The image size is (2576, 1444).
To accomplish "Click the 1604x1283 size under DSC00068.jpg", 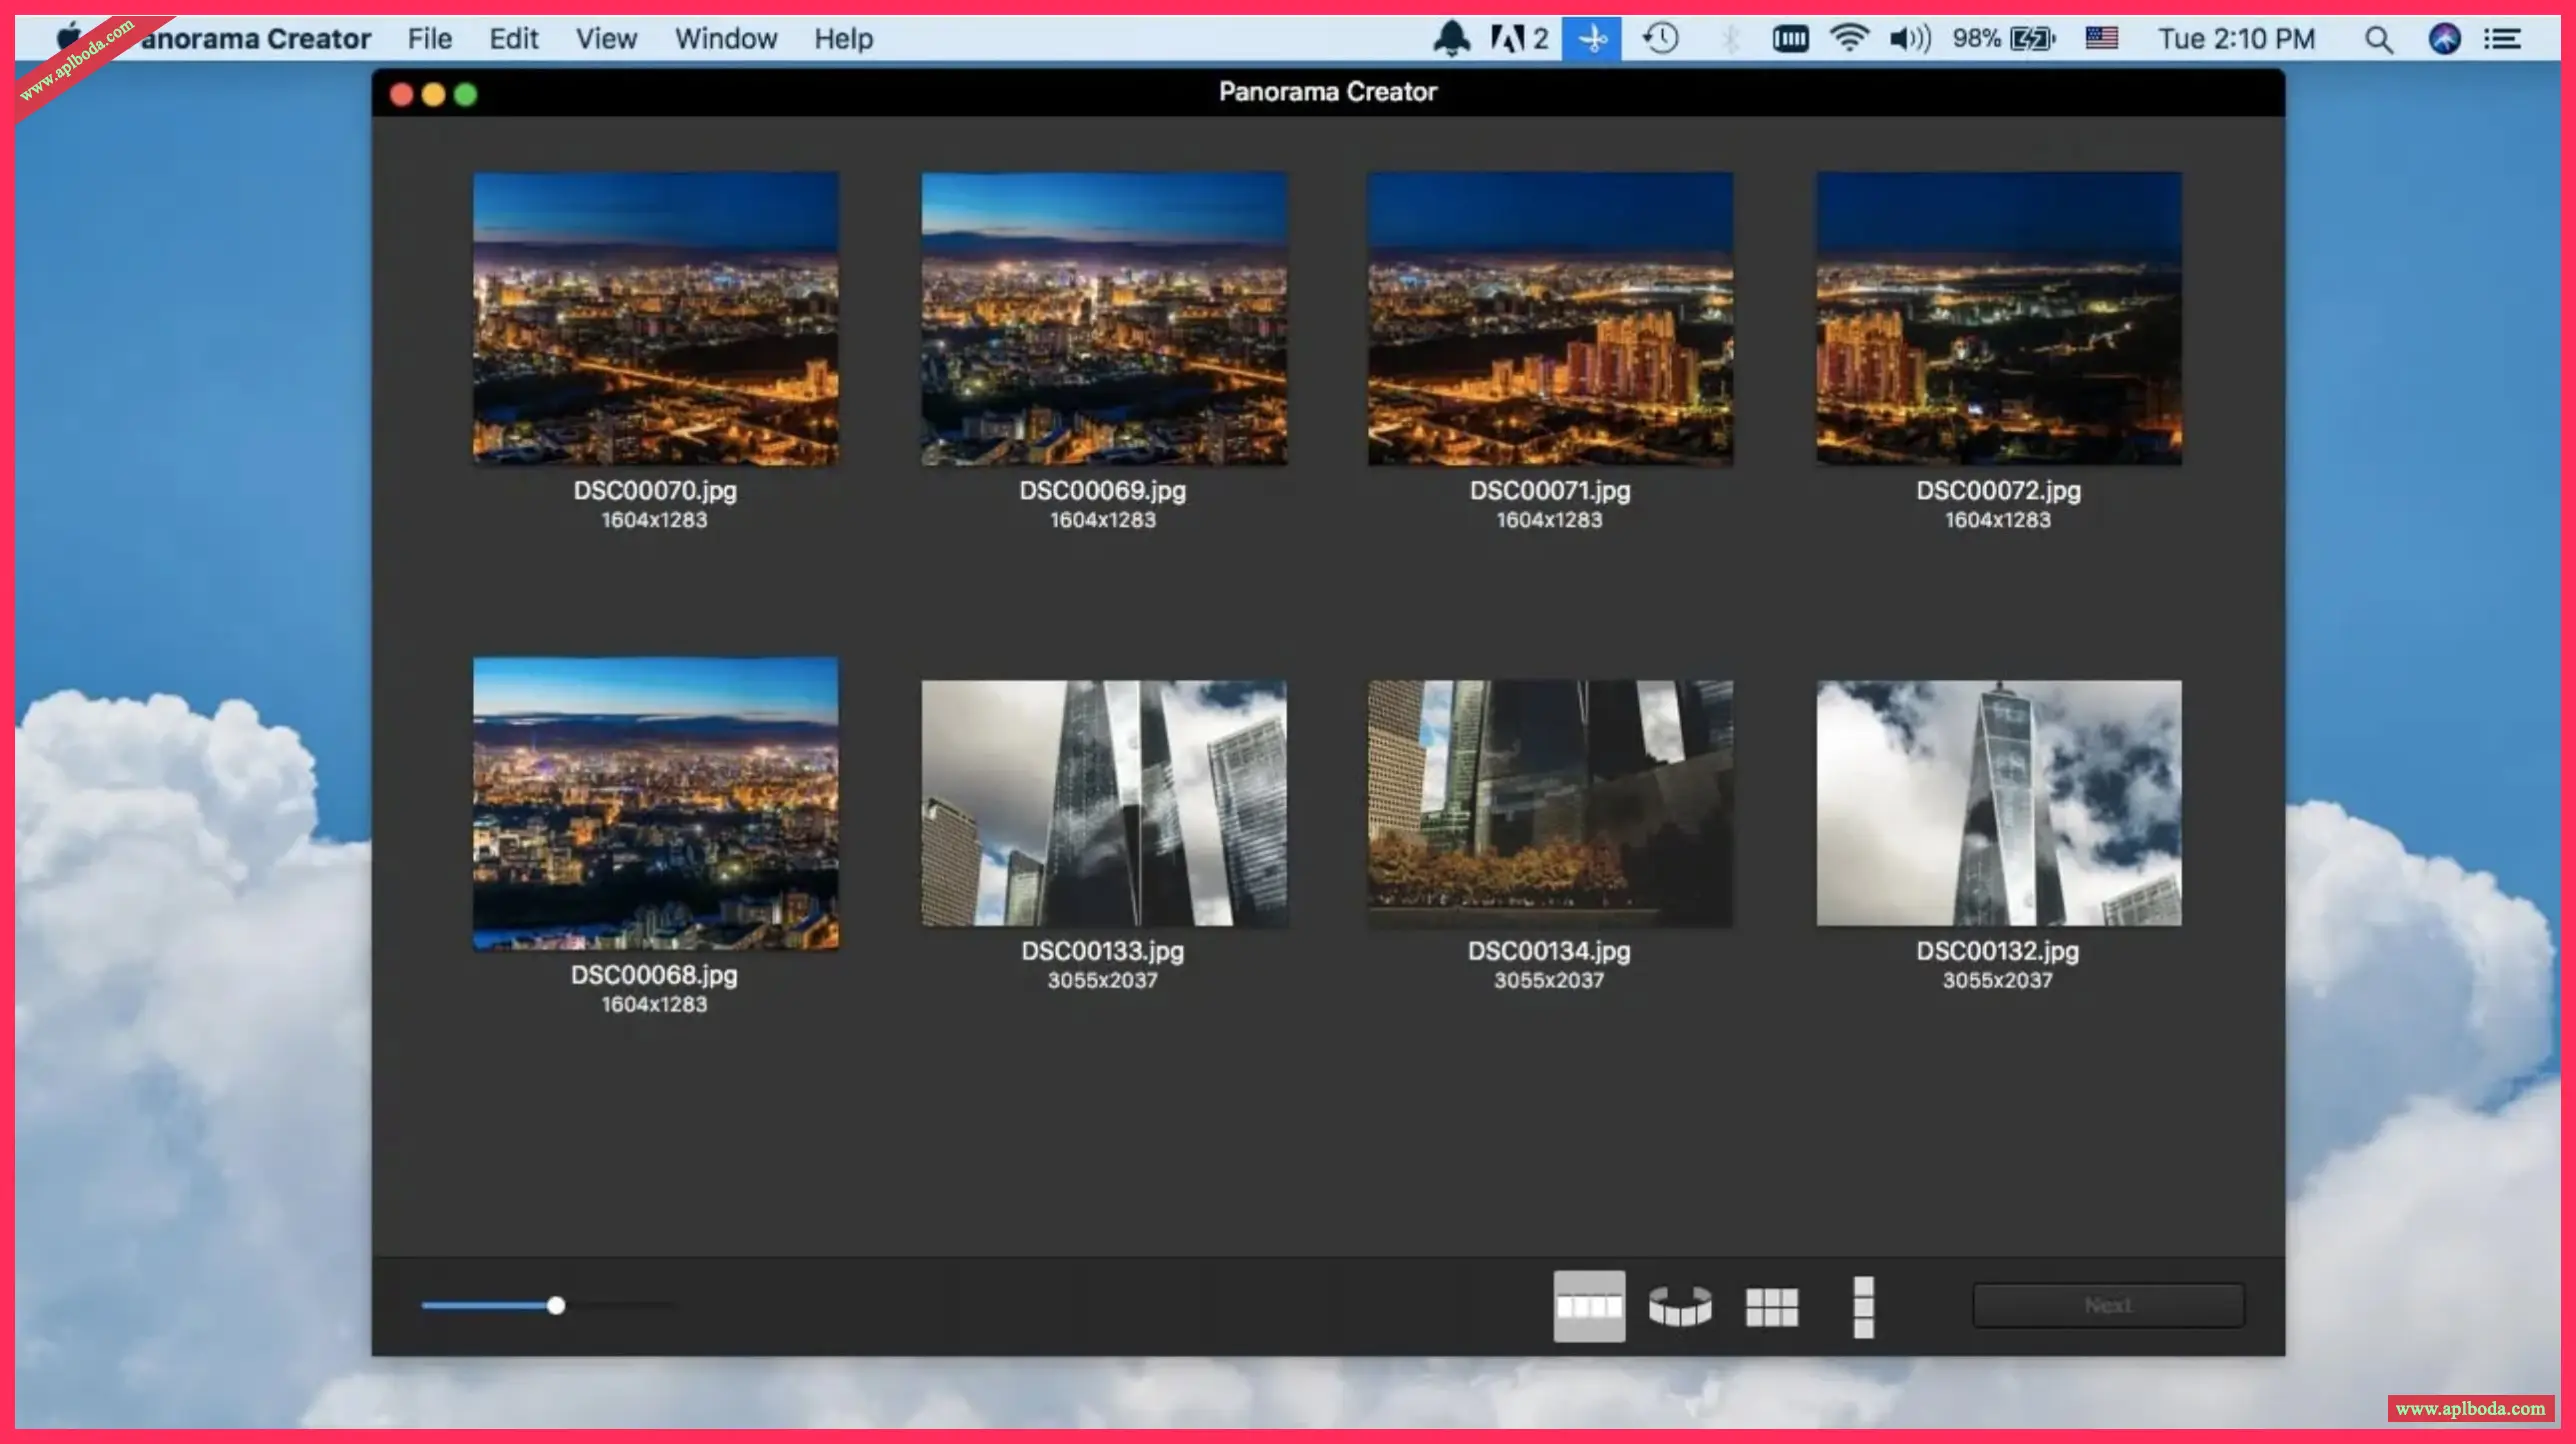I will pos(654,1004).
